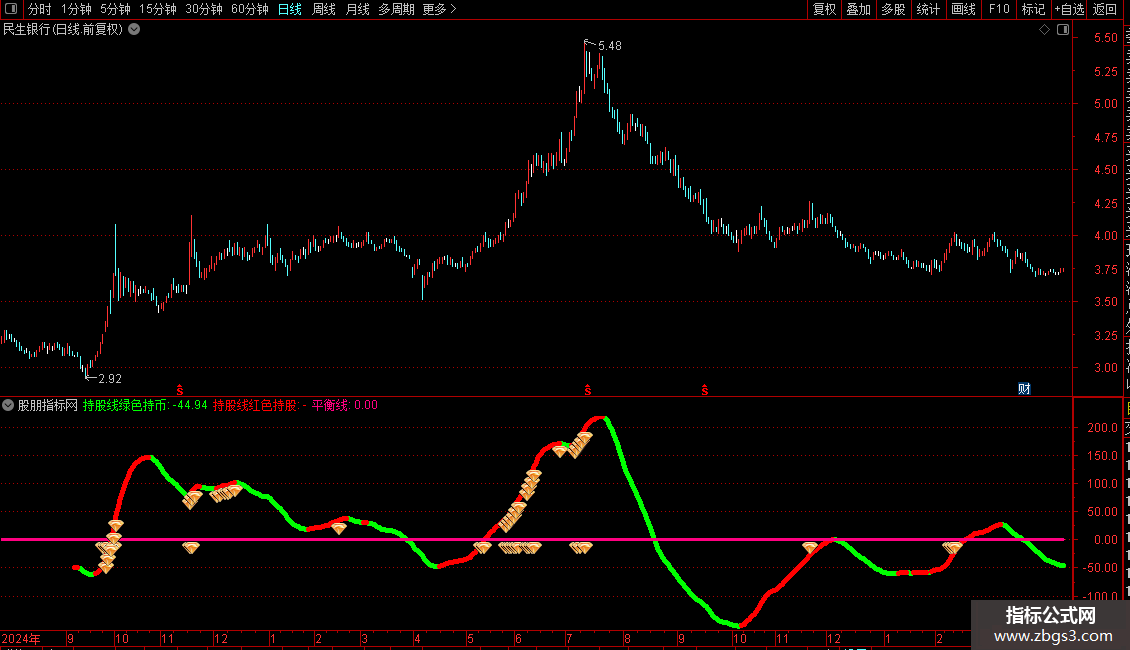Switch to 月线 monthly chart
This screenshot has height=650, width=1130.
click(357, 9)
